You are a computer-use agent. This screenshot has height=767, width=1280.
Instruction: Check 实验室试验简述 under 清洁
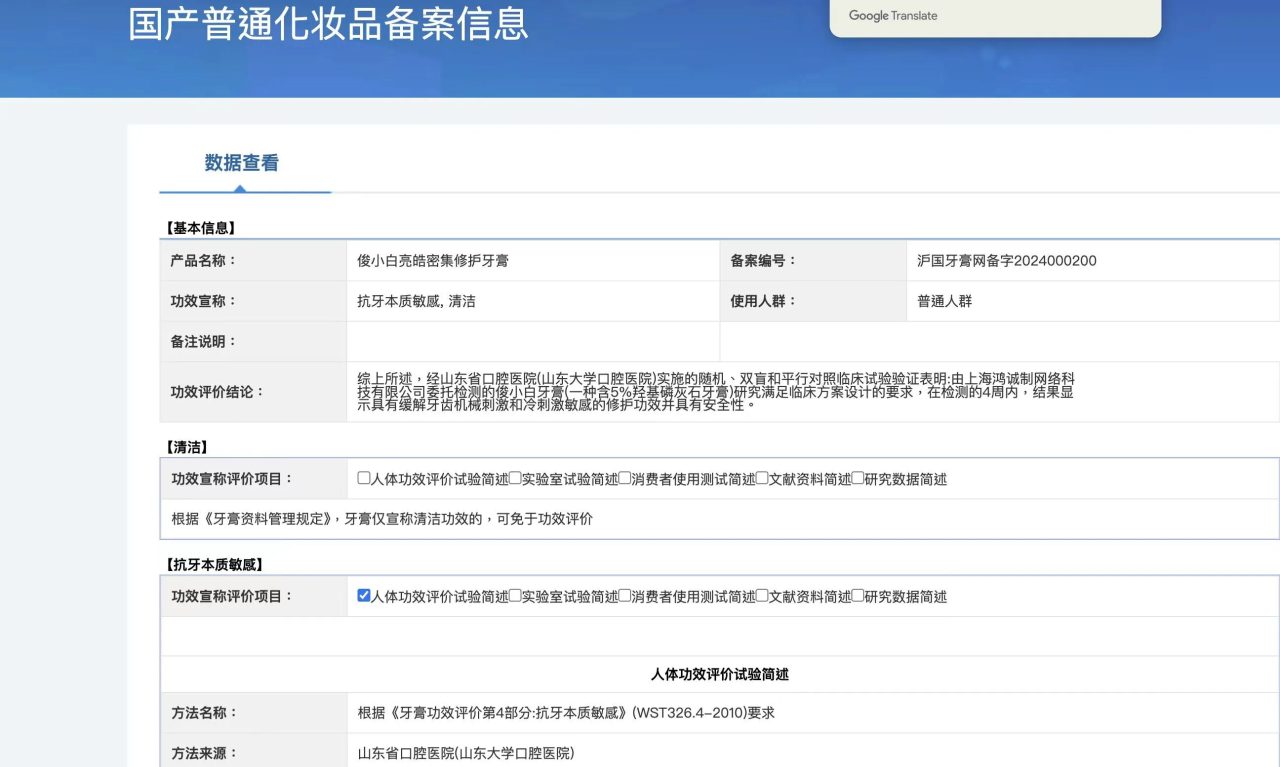[513, 478]
